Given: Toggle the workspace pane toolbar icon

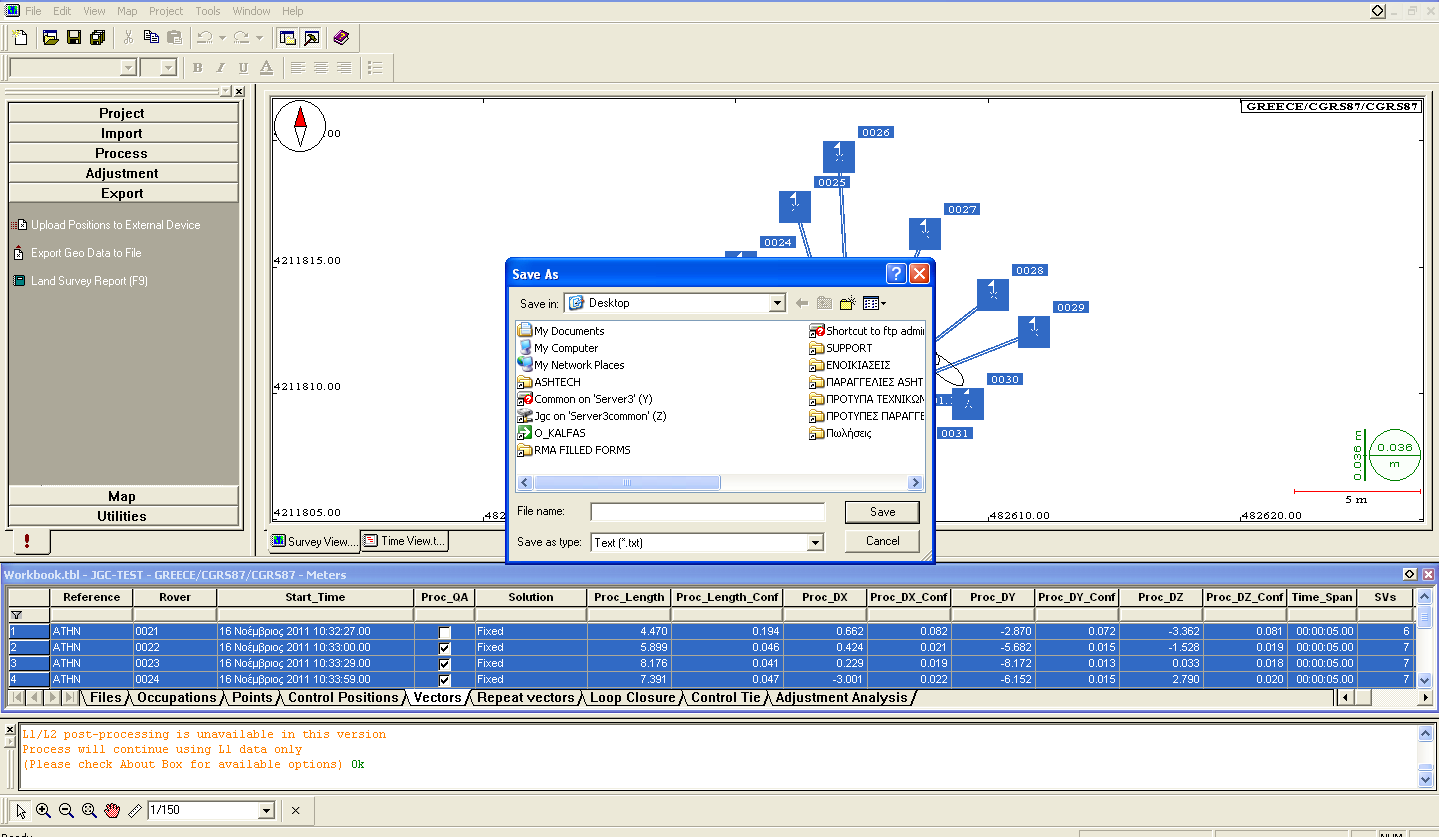Looking at the screenshot, I should tap(288, 38).
